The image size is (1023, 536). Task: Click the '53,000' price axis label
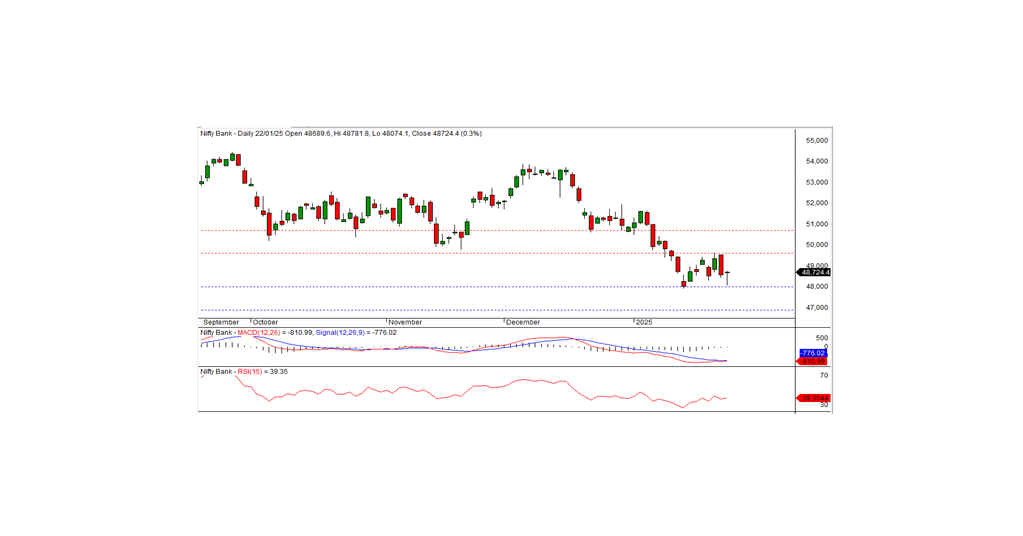coord(817,183)
